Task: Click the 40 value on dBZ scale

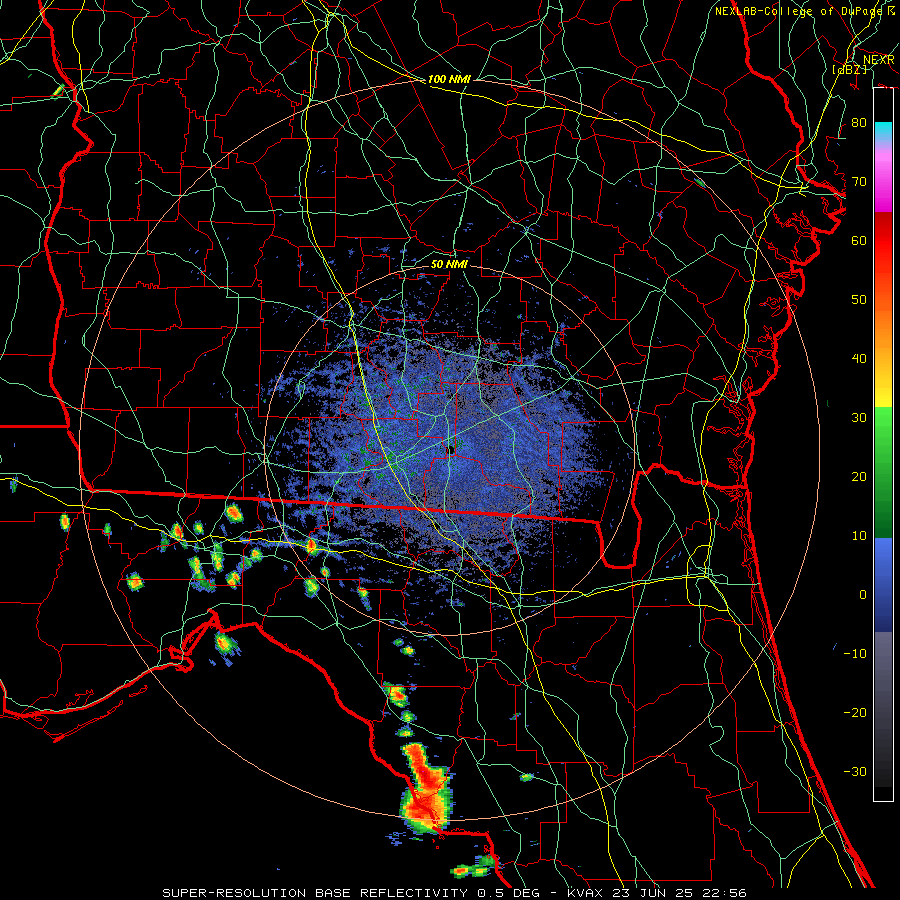Action: point(859,359)
